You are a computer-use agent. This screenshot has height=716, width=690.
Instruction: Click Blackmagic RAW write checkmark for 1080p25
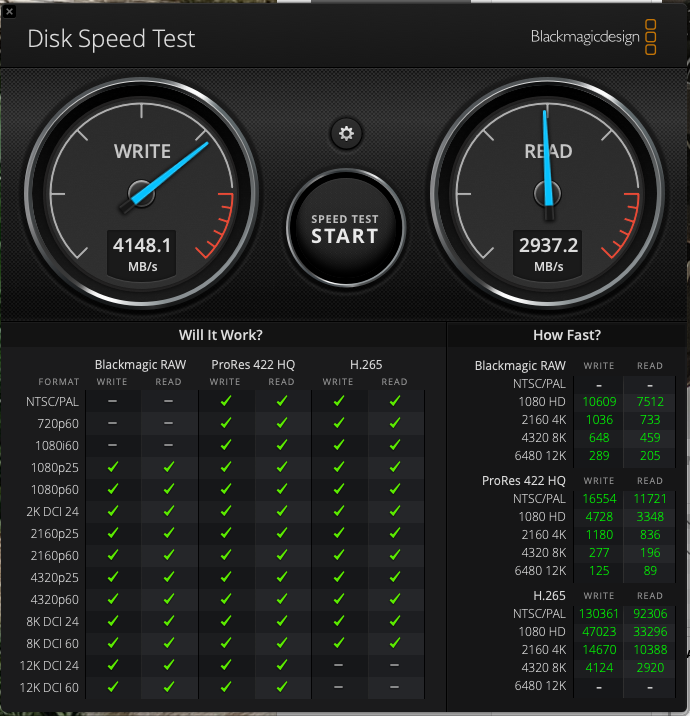click(112, 467)
